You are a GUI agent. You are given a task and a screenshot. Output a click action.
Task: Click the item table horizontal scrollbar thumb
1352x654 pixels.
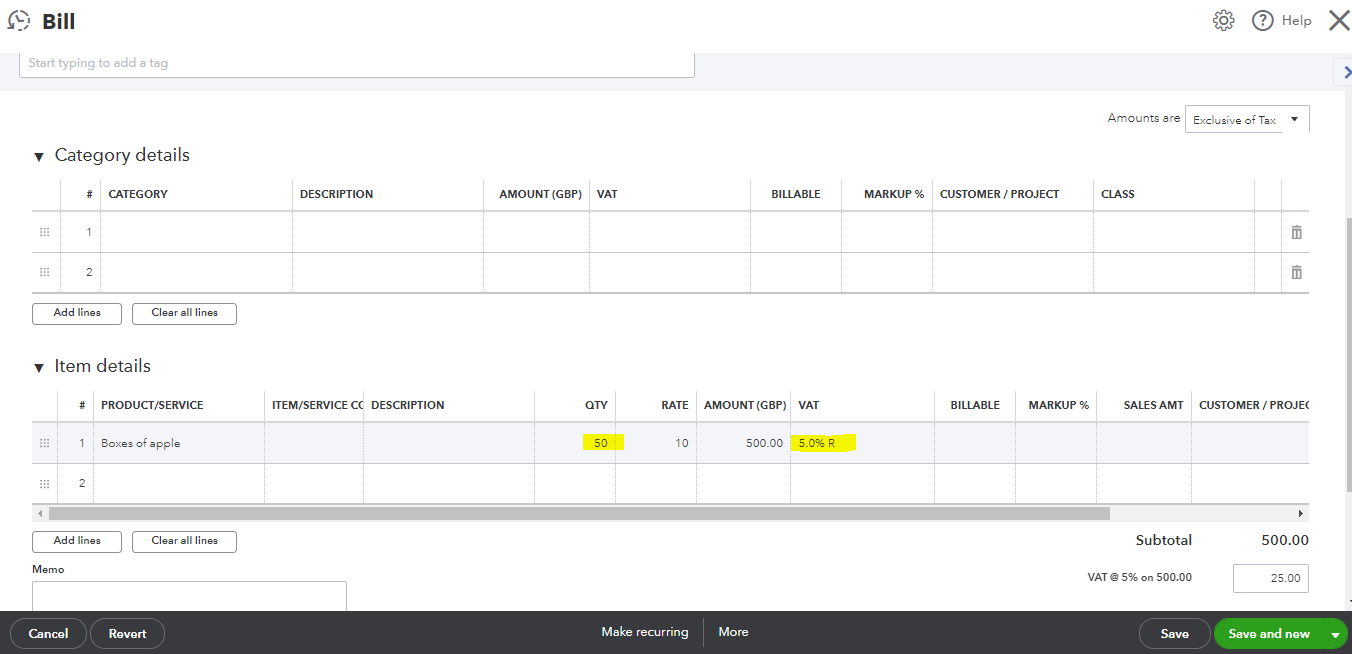pyautogui.click(x=579, y=513)
